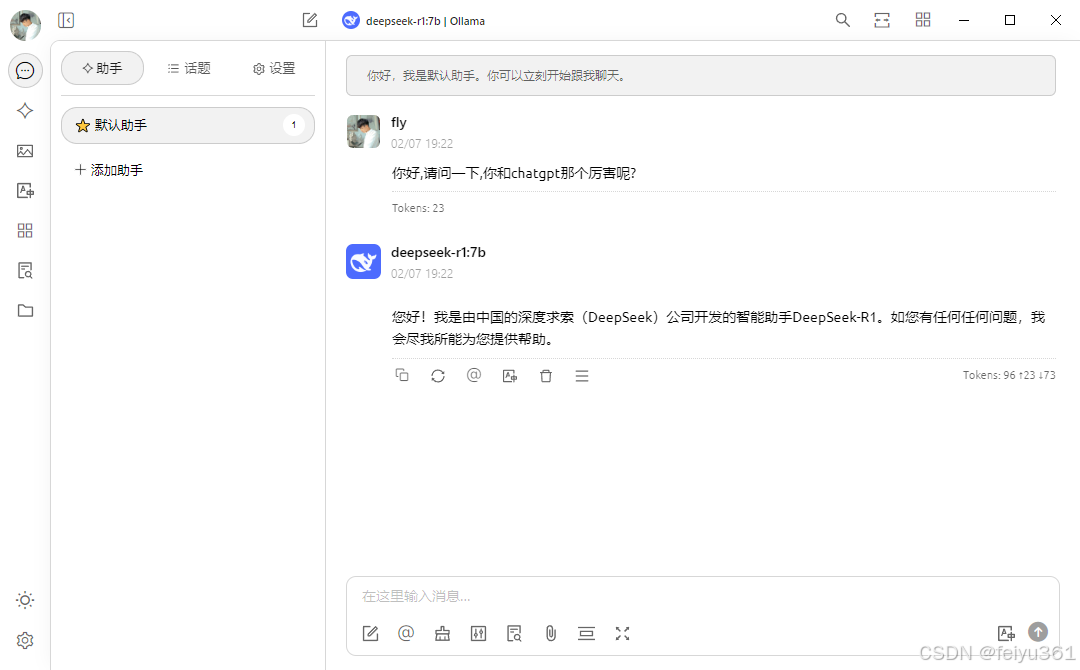Screen dimensions: 1080x670
Task: Open the image painting sidebar icon
Action: pyautogui.click(x=25, y=151)
